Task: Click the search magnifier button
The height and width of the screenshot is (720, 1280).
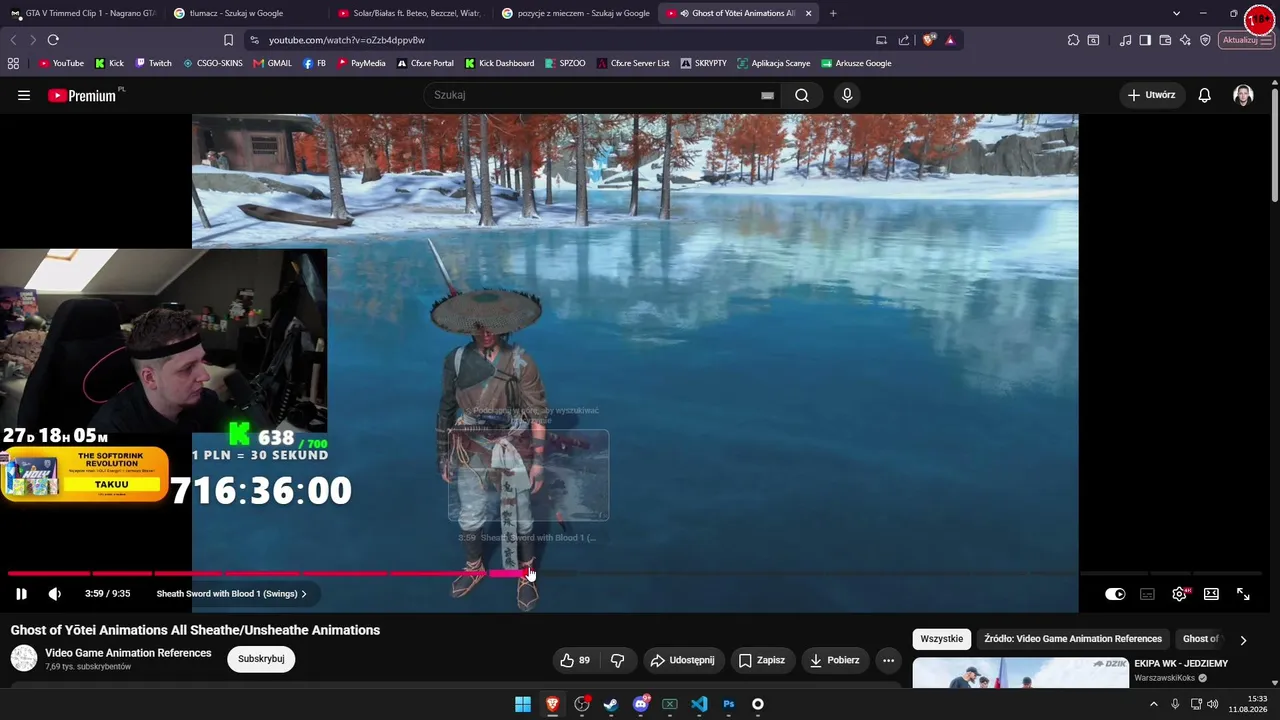Action: click(802, 95)
